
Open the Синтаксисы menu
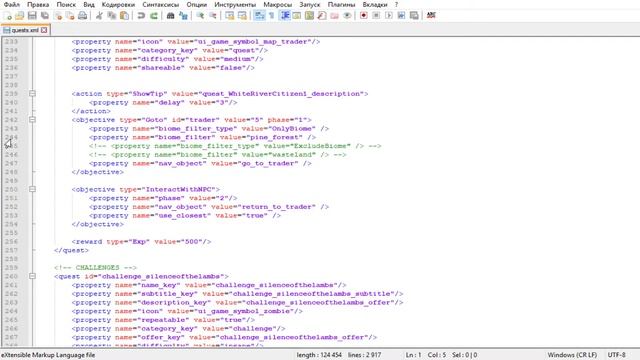[x=161, y=4]
